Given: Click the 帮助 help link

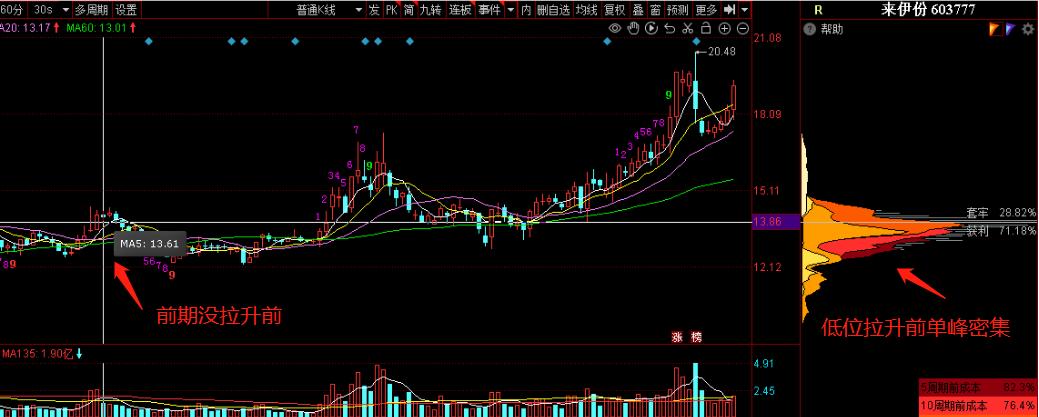Looking at the screenshot, I should click(831, 29).
